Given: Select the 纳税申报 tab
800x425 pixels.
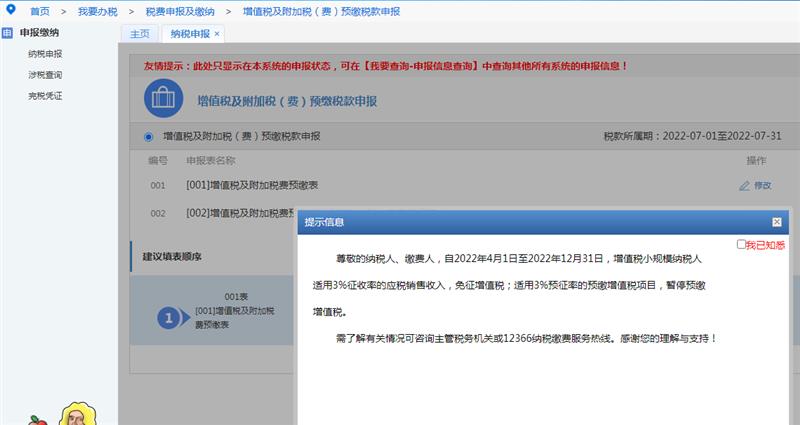Looking at the screenshot, I should [189, 34].
